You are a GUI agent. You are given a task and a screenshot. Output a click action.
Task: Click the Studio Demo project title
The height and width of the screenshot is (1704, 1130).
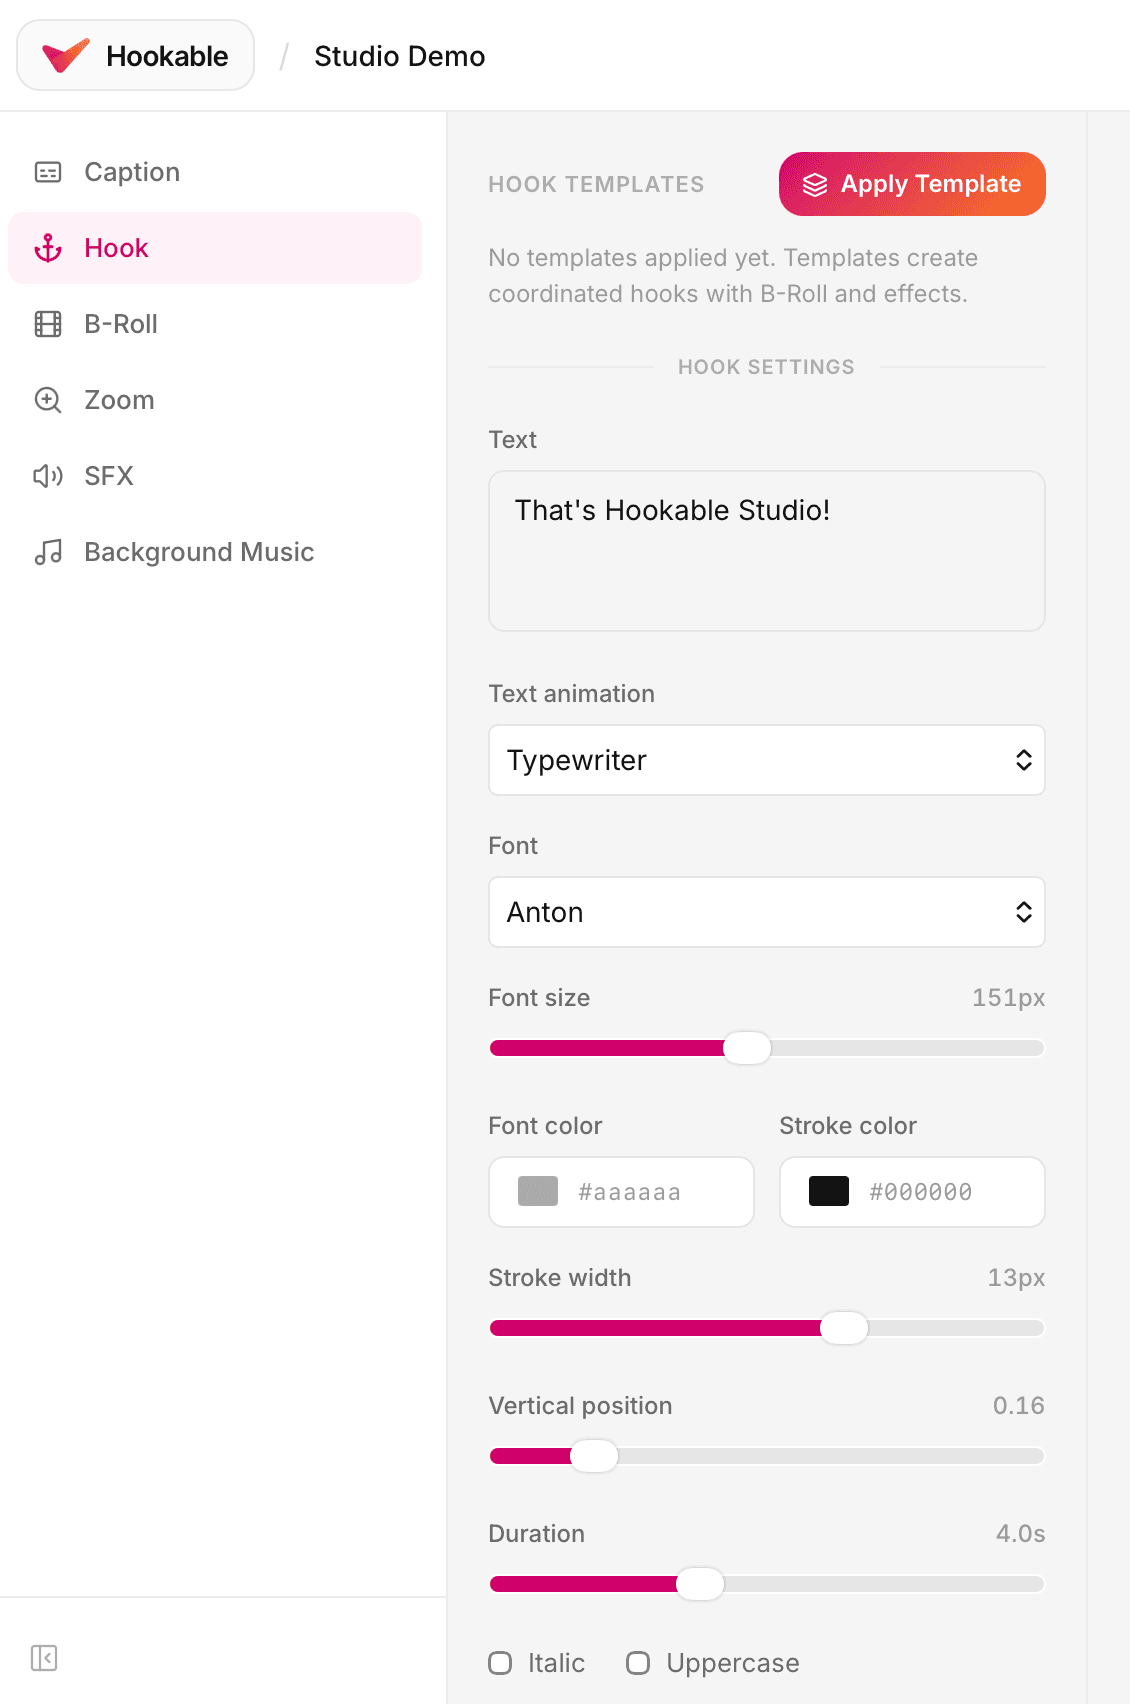click(400, 56)
